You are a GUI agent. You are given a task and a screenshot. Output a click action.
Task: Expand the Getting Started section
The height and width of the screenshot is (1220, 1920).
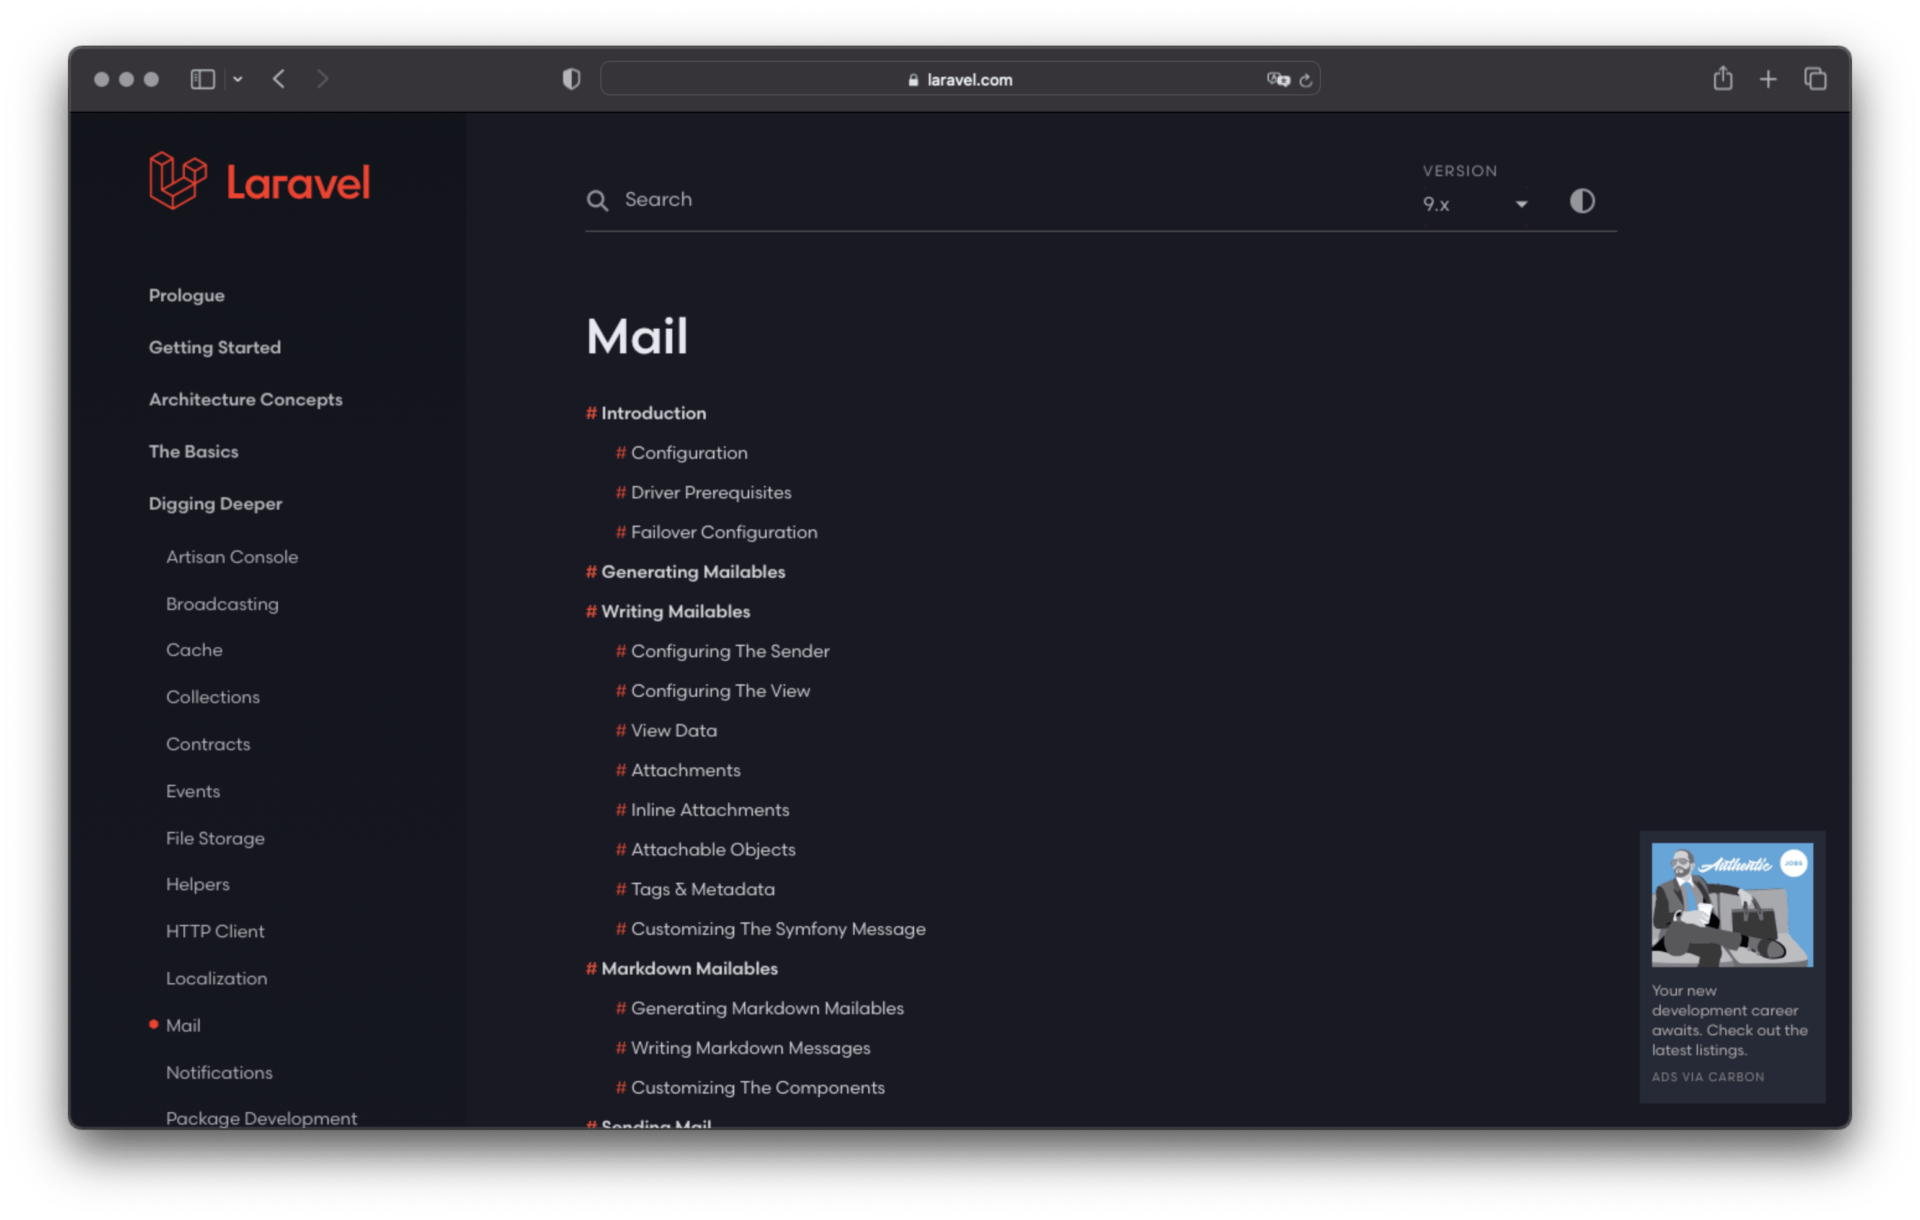[x=214, y=347]
